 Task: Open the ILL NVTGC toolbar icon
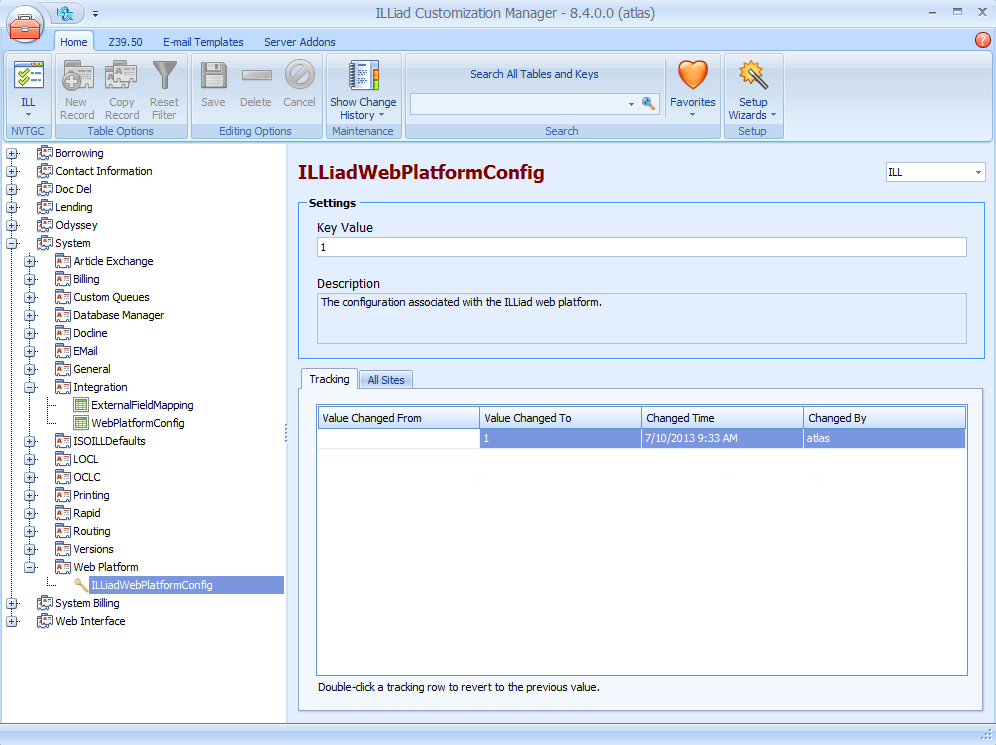coord(28,85)
